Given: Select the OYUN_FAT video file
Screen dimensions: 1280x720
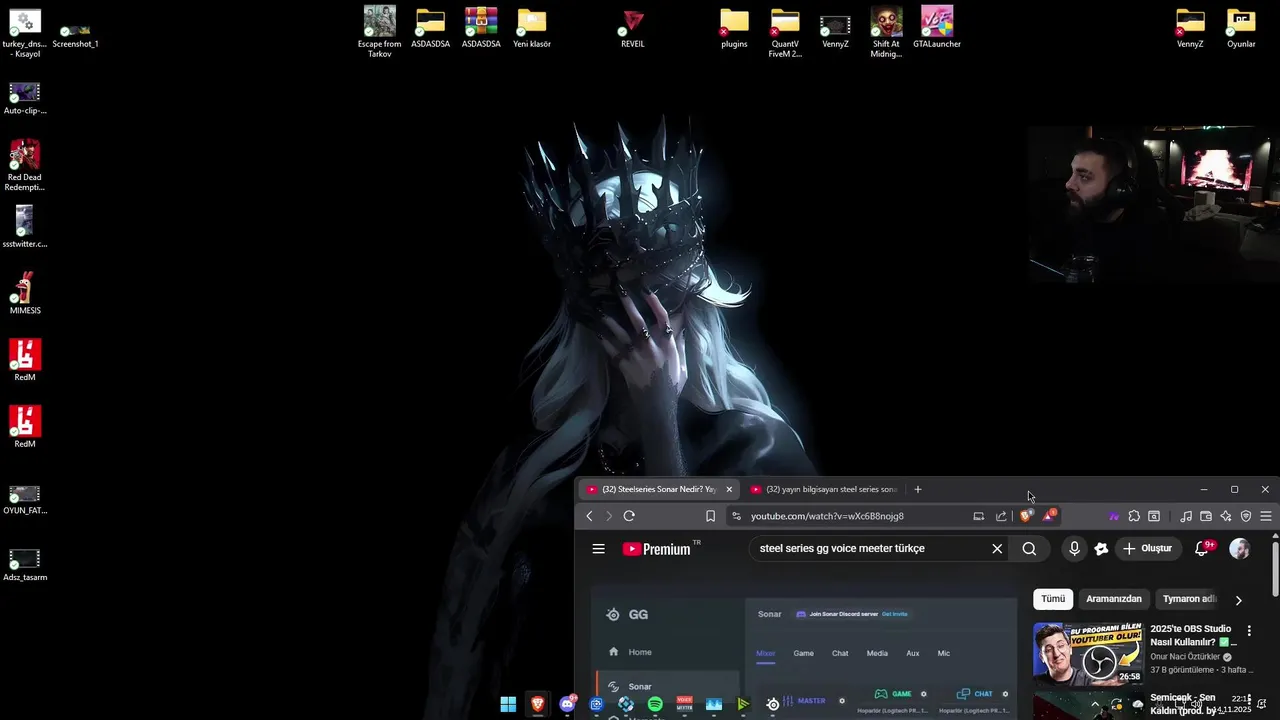Looking at the screenshot, I should pyautogui.click(x=25, y=499).
